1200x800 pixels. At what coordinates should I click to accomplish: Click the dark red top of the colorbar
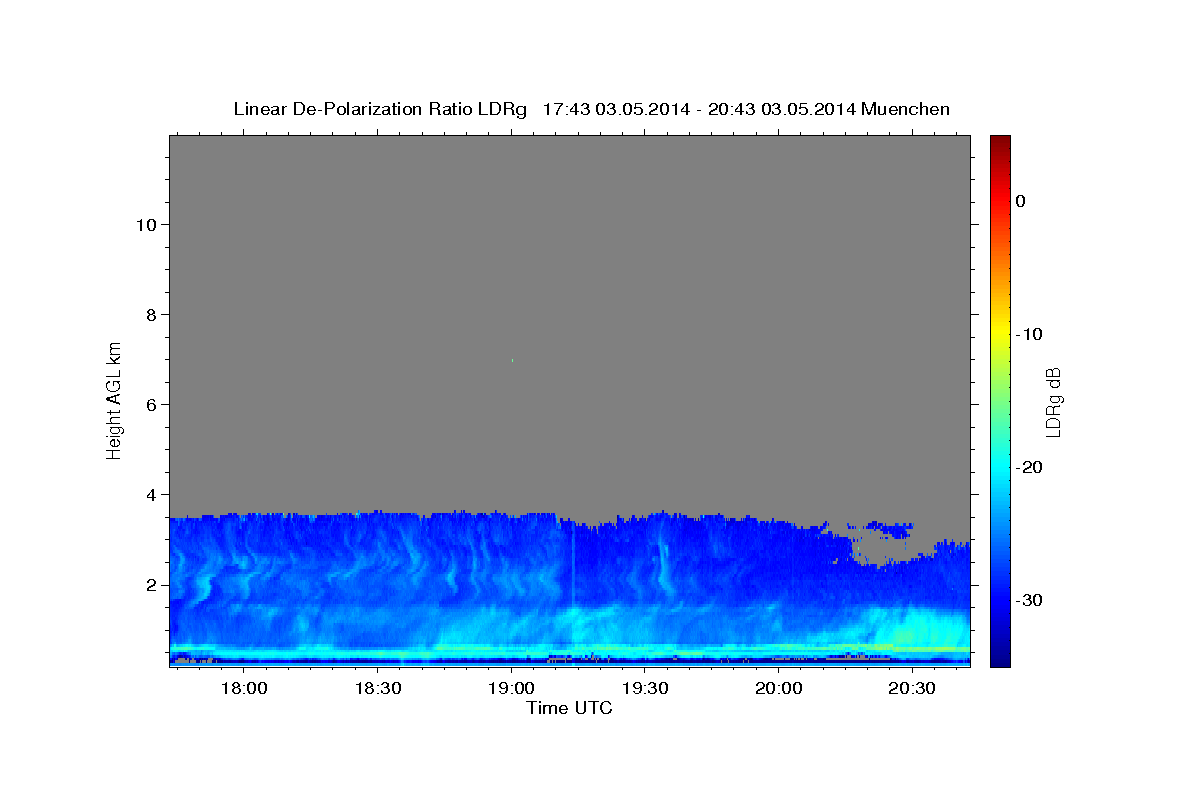[x=1000, y=142]
